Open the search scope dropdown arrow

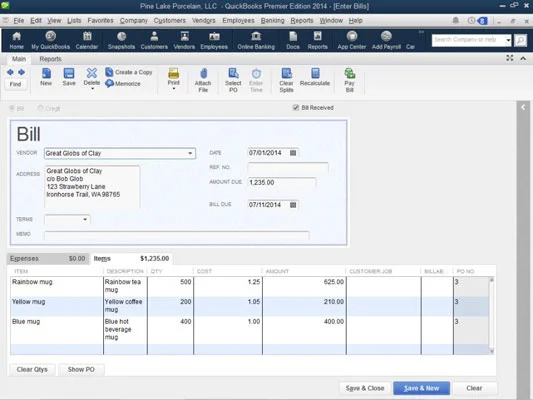pyautogui.click(x=508, y=40)
